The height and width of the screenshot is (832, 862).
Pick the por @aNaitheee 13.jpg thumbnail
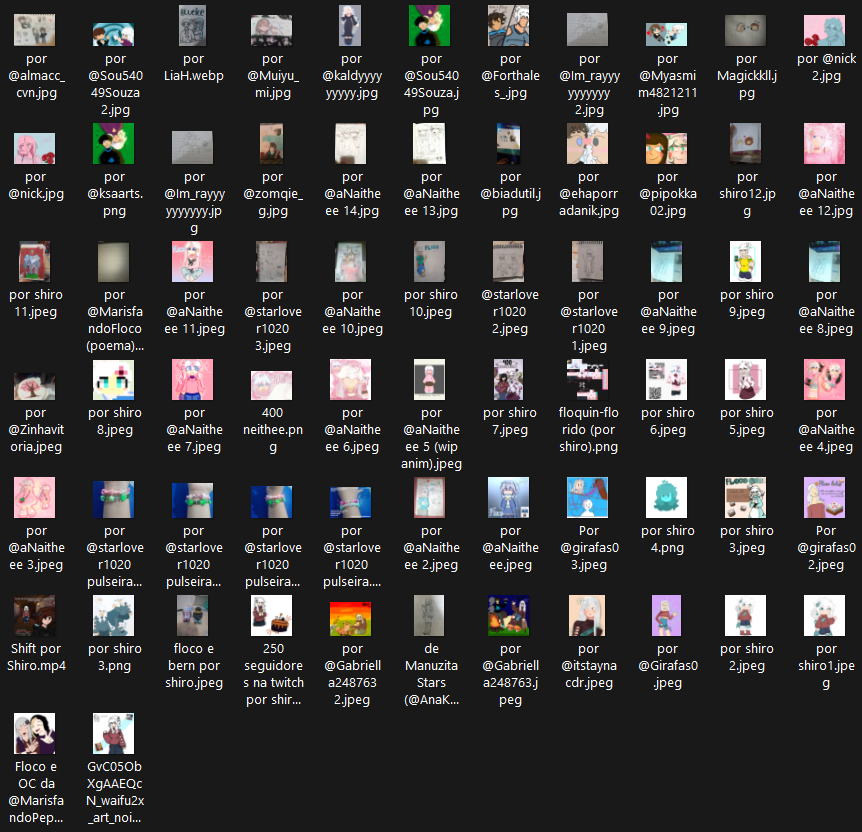coord(429,144)
